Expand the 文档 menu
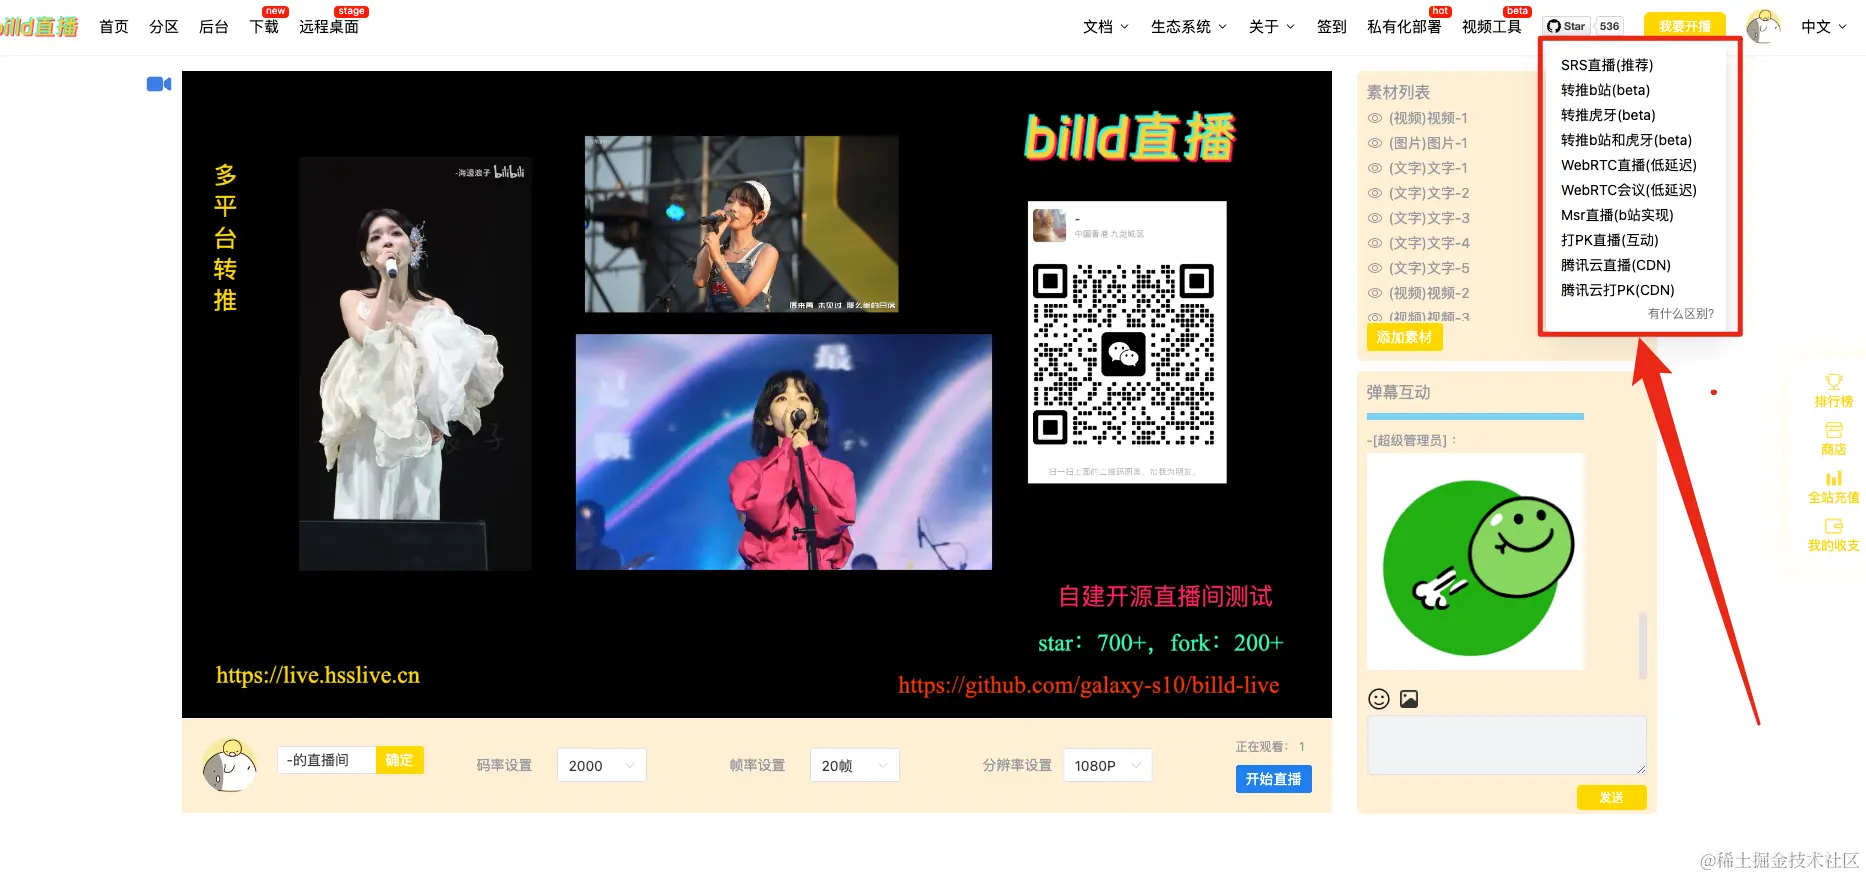This screenshot has height=877, width=1866. 1106,27
